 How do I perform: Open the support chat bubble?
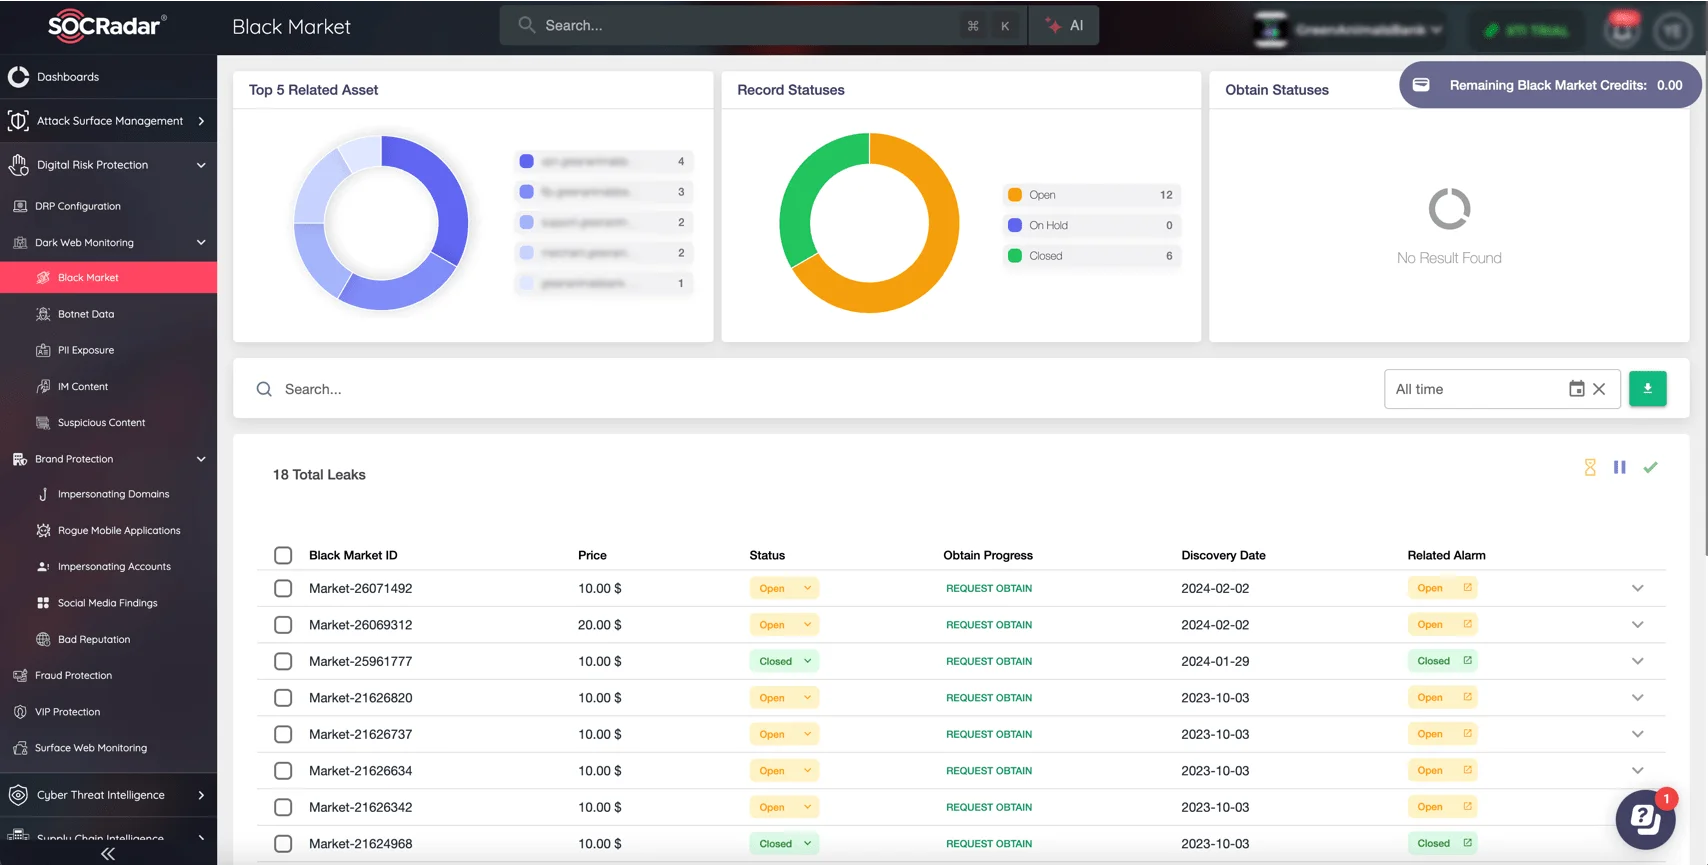pyautogui.click(x=1645, y=819)
